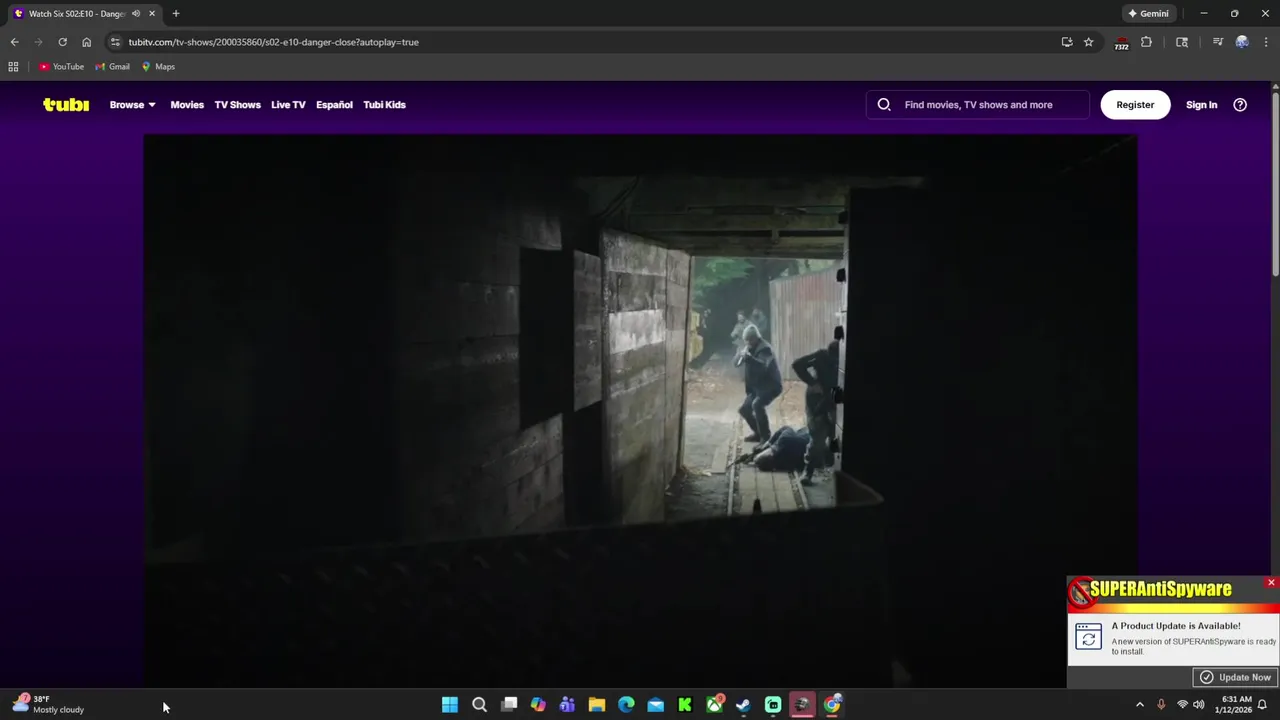Viewport: 1280px width, 720px height.
Task: Open a new browser tab
Action: tap(176, 13)
